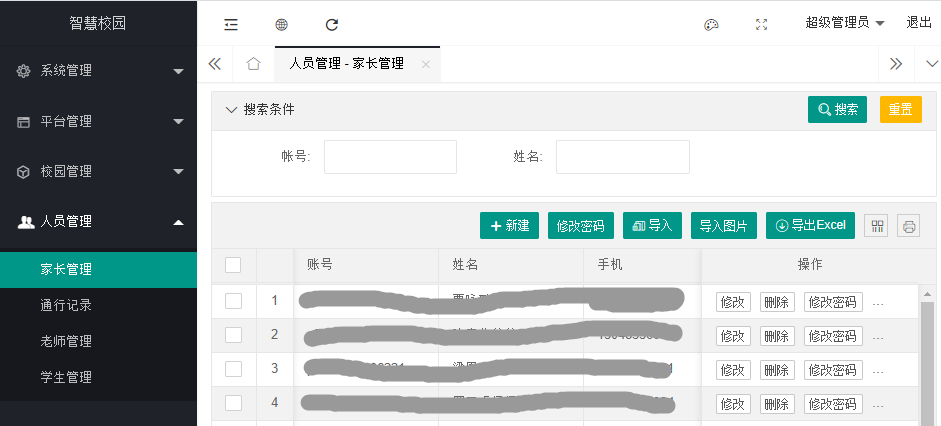This screenshot has height=426, width=941.
Task: Expand the 系统管理 sidebar menu
Action: (98, 71)
